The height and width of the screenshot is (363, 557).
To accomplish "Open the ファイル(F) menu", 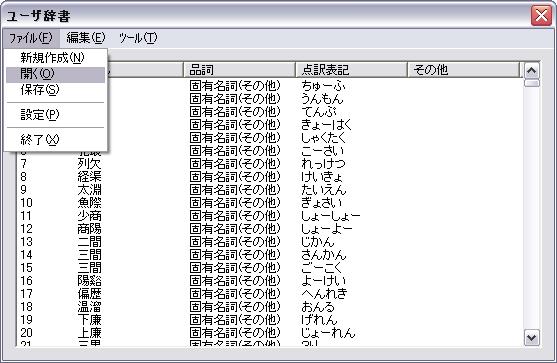I will pyautogui.click(x=31, y=38).
